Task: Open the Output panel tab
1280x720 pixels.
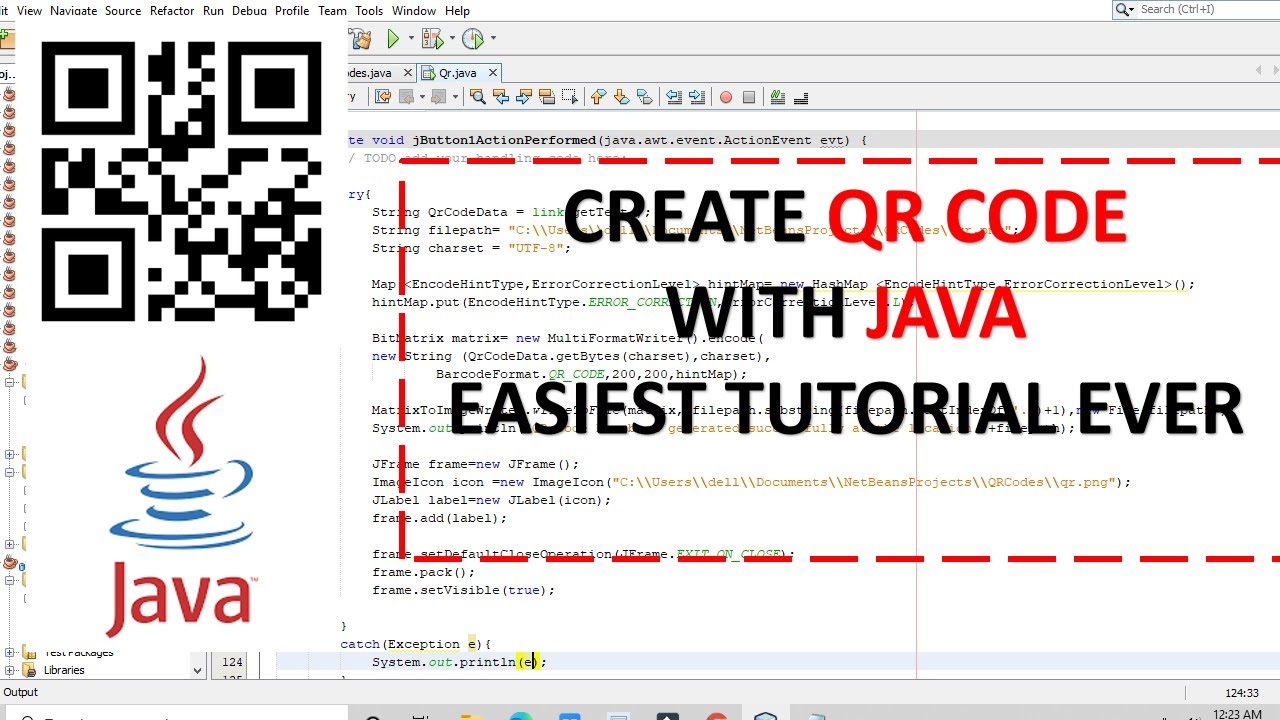Action: [20, 692]
